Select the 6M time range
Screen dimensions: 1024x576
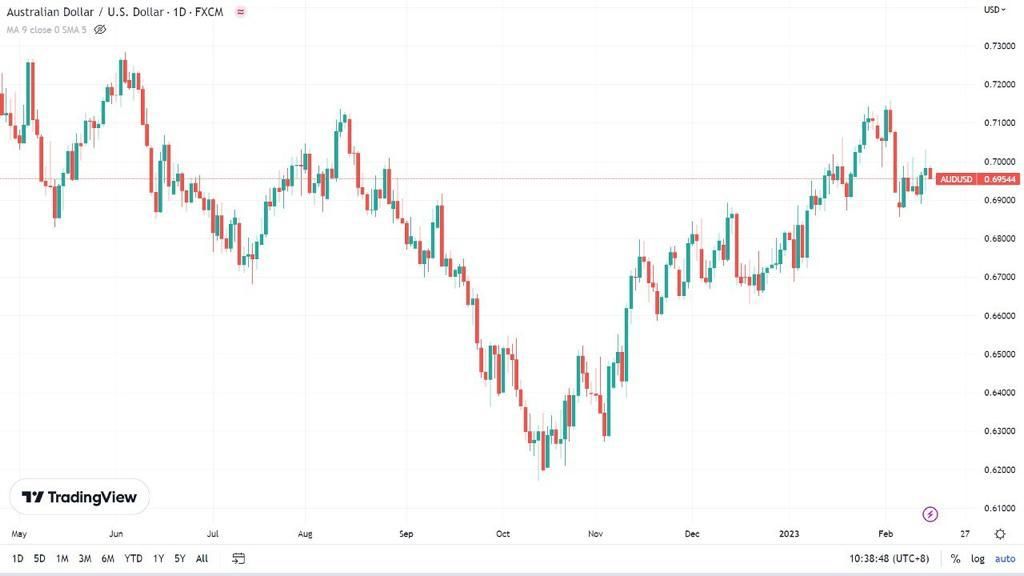108,558
